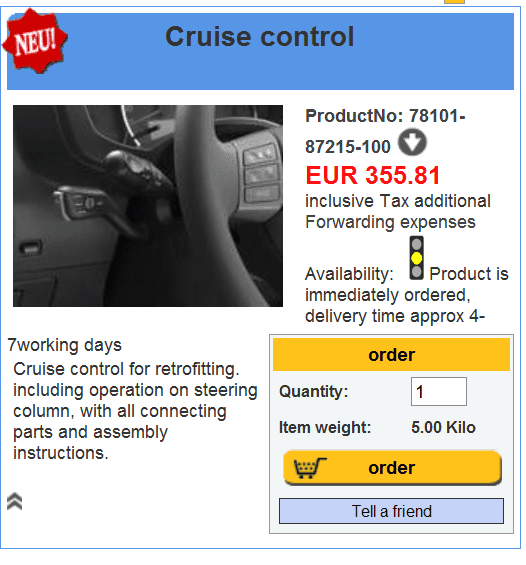The image size is (526, 565).
Task: Click the Cruise control for retrofitting description
Action: (x=135, y=411)
